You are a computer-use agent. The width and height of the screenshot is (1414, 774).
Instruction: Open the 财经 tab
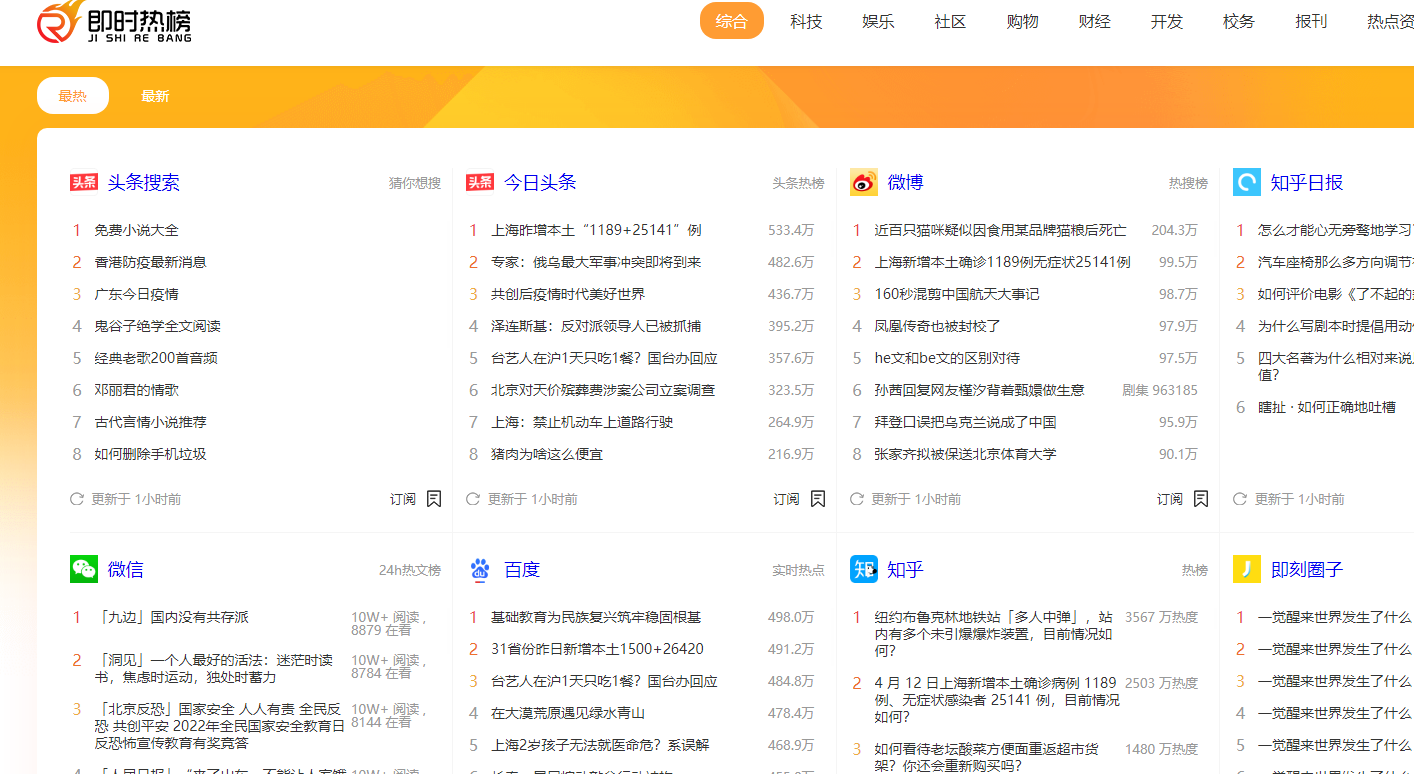(x=1094, y=21)
